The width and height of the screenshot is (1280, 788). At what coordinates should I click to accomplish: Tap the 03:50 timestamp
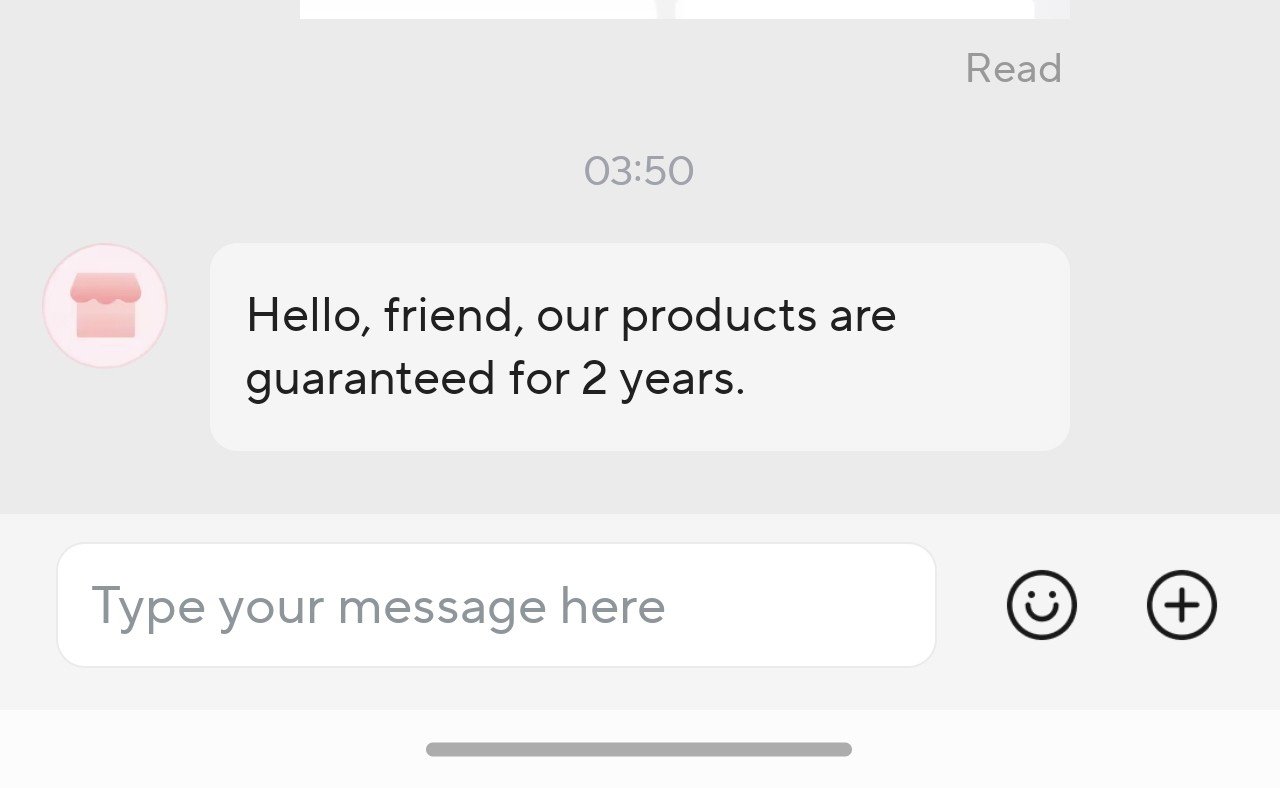[x=638, y=171]
